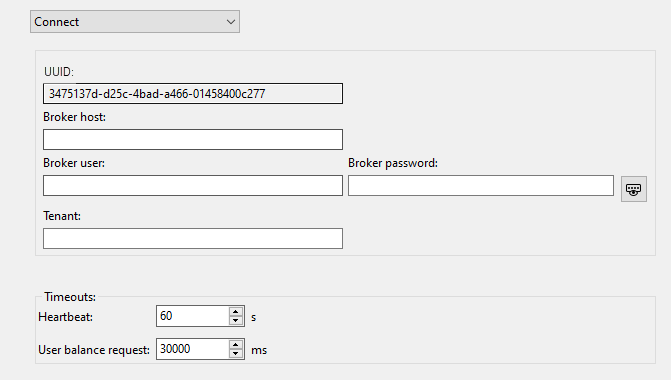This screenshot has width=671, height=380.
Task: Increment User balance request value
Action: pos(236,344)
